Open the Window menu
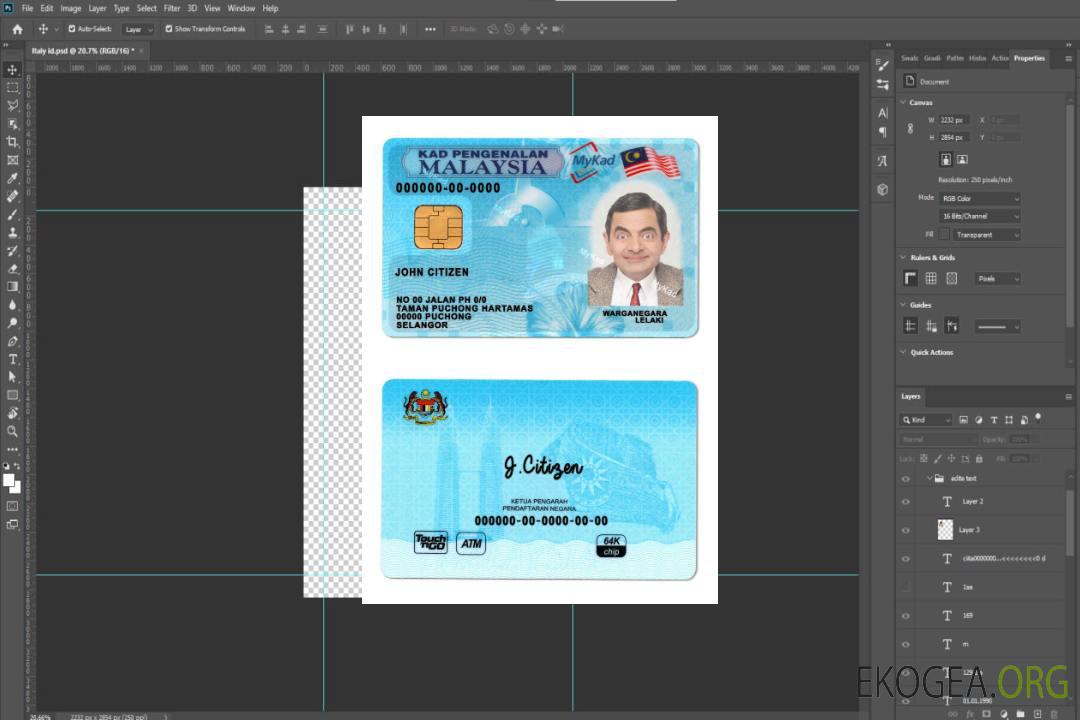The width and height of the screenshot is (1080, 720). pyautogui.click(x=241, y=8)
